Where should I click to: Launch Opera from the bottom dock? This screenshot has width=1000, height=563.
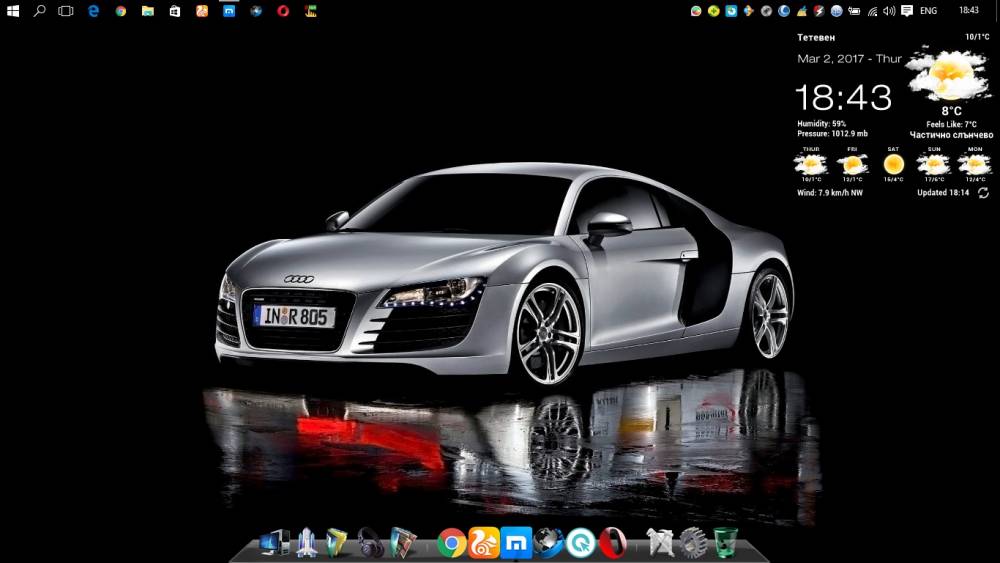pos(612,543)
